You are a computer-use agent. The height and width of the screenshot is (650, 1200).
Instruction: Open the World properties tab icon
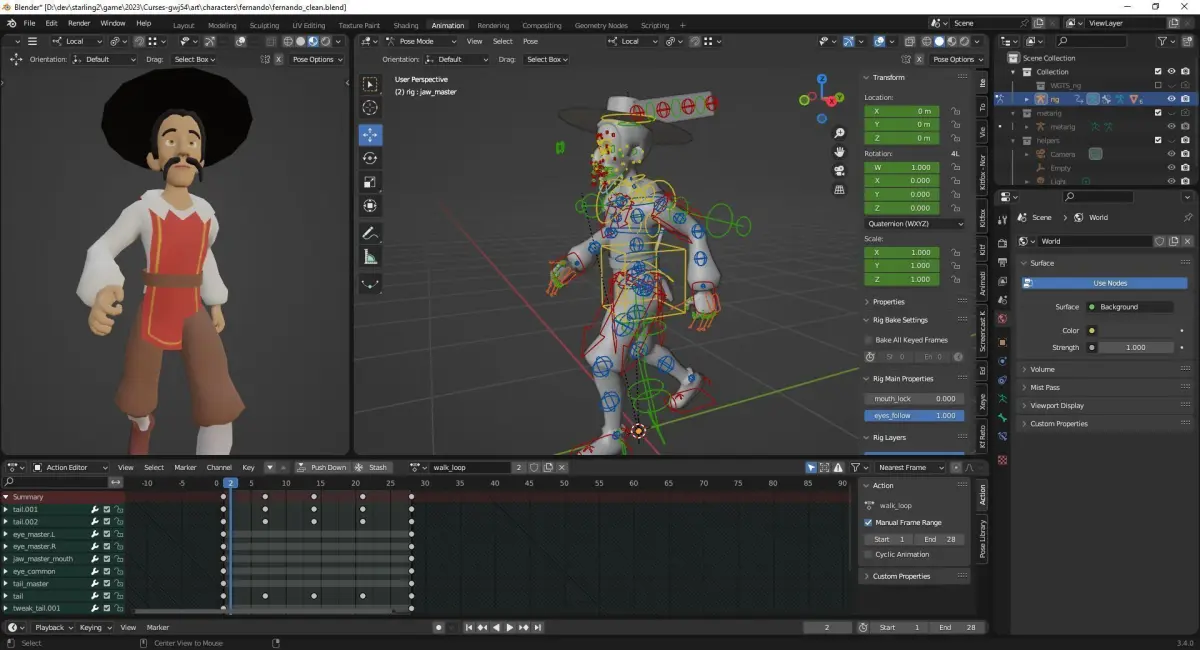(x=1002, y=319)
